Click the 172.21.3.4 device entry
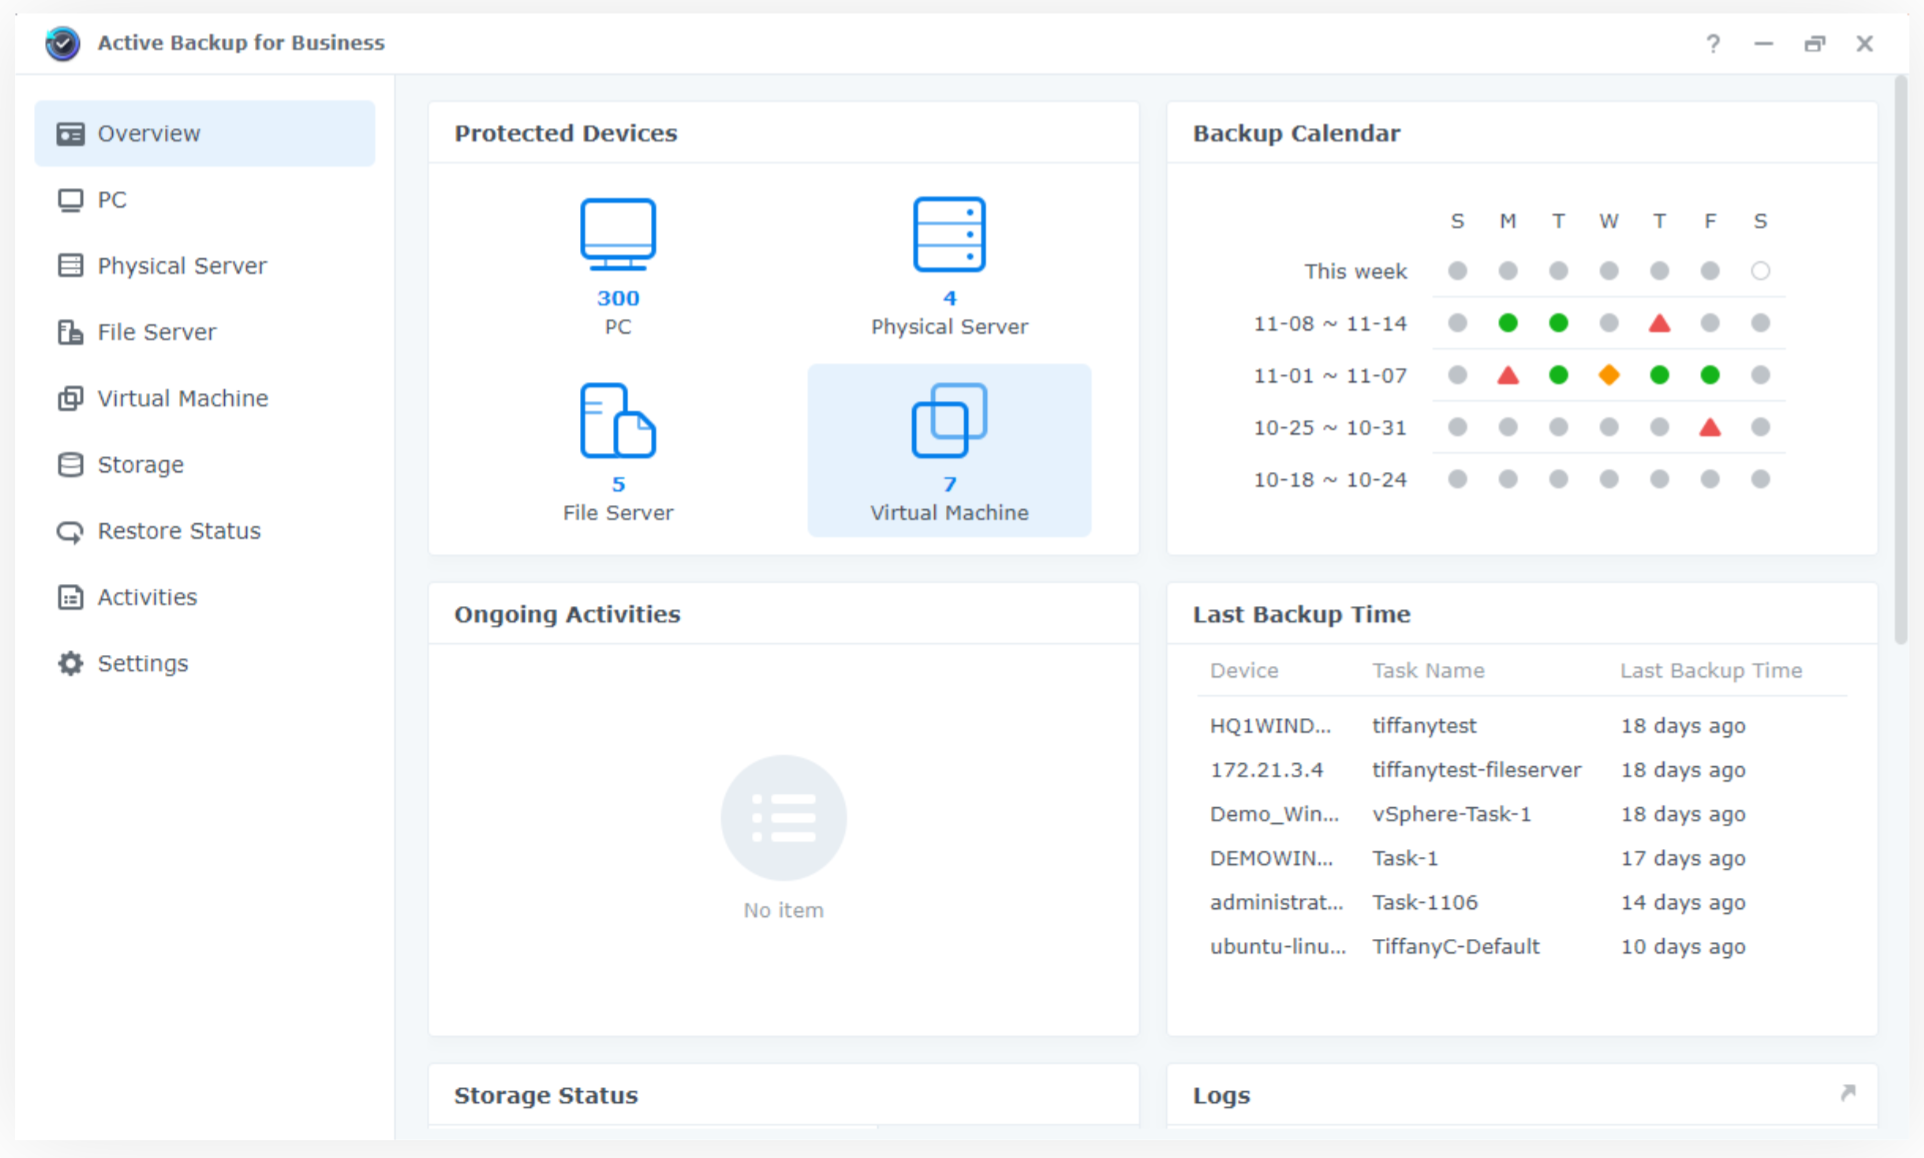This screenshot has width=1924, height=1158. [x=1266, y=770]
